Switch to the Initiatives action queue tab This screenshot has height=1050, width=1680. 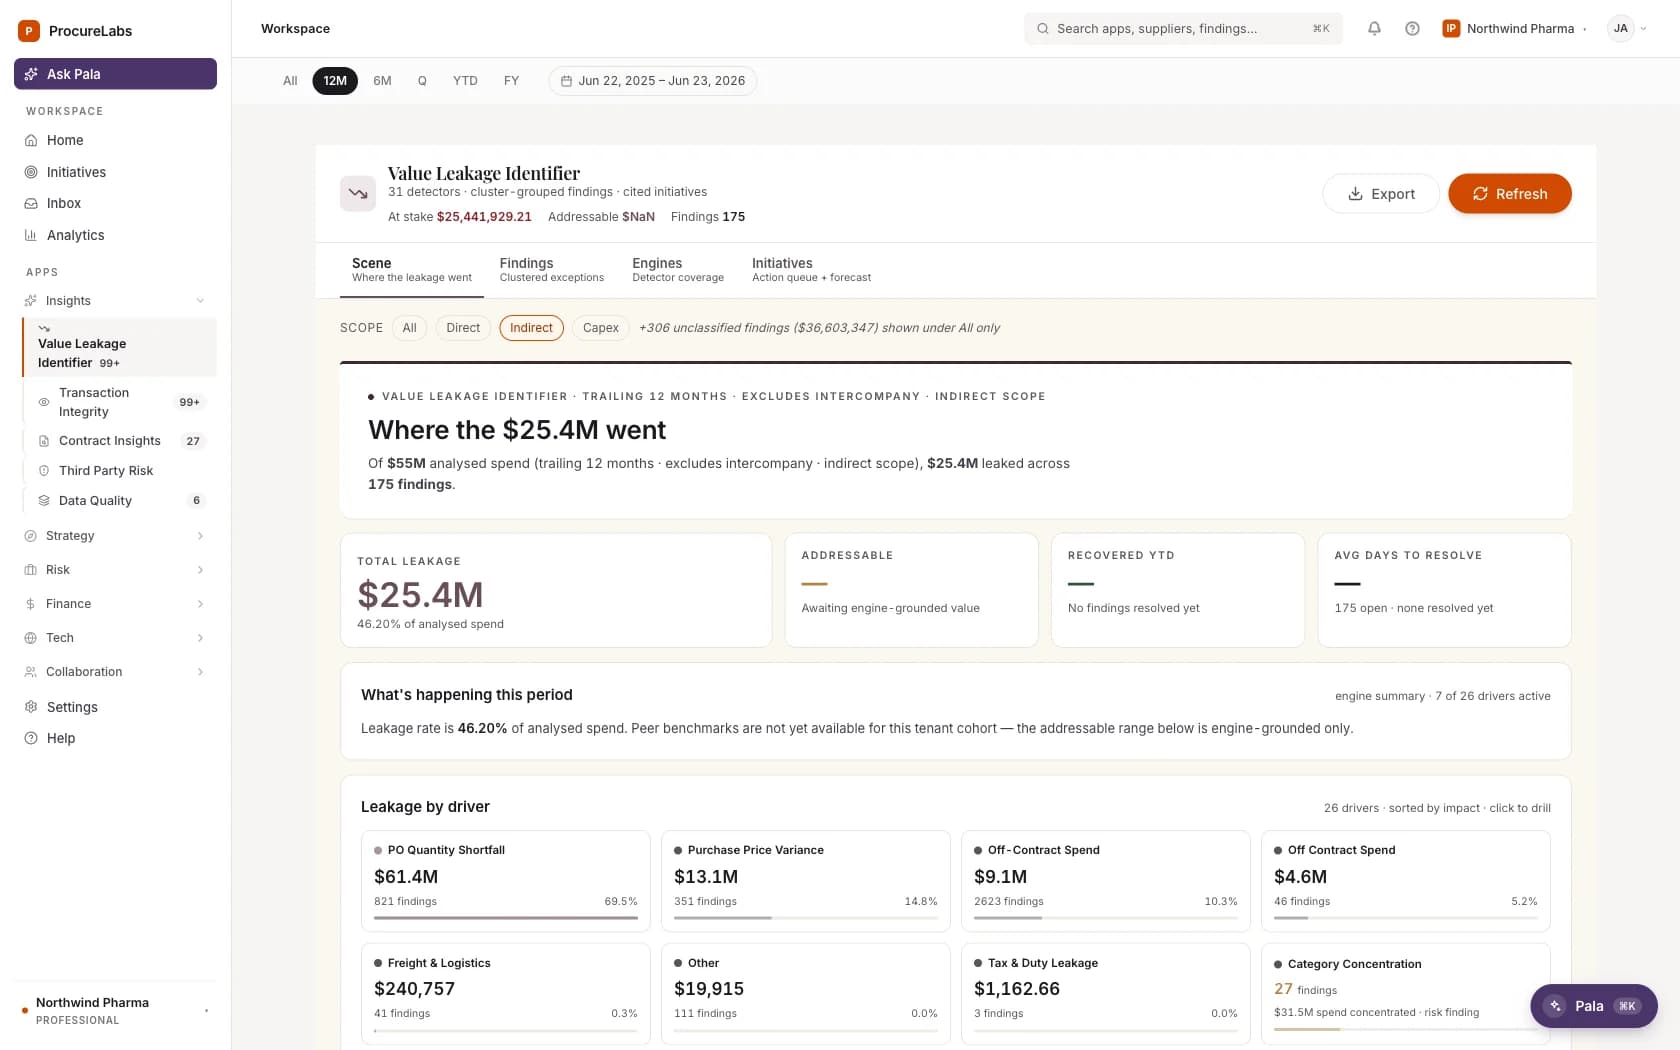[x=811, y=270]
